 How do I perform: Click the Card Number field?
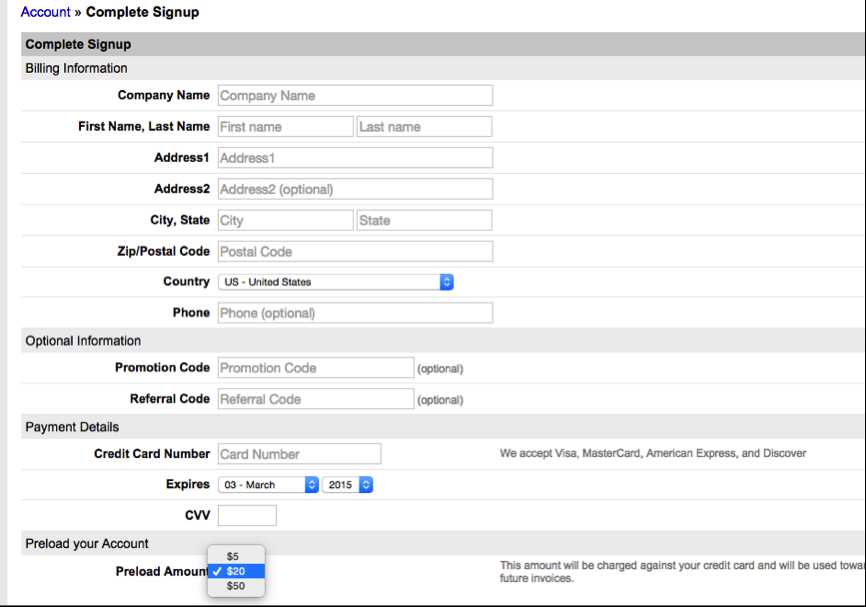click(x=299, y=454)
